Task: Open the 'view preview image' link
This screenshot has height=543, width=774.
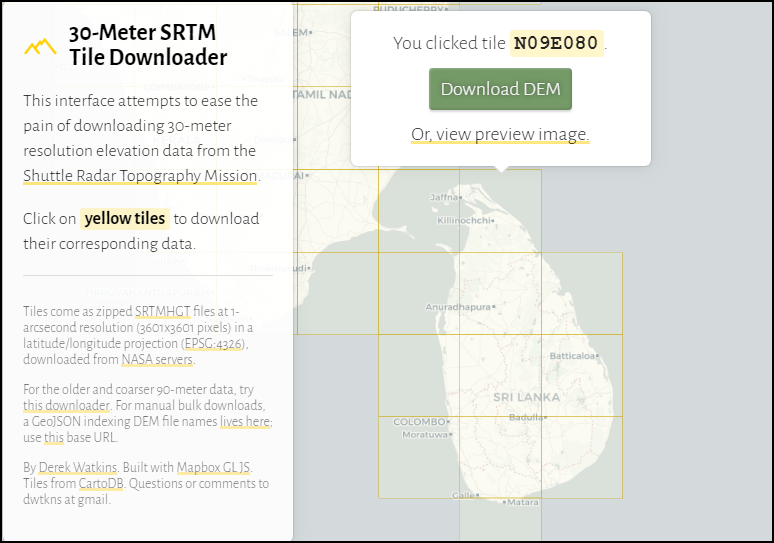Action: pyautogui.click(x=500, y=134)
